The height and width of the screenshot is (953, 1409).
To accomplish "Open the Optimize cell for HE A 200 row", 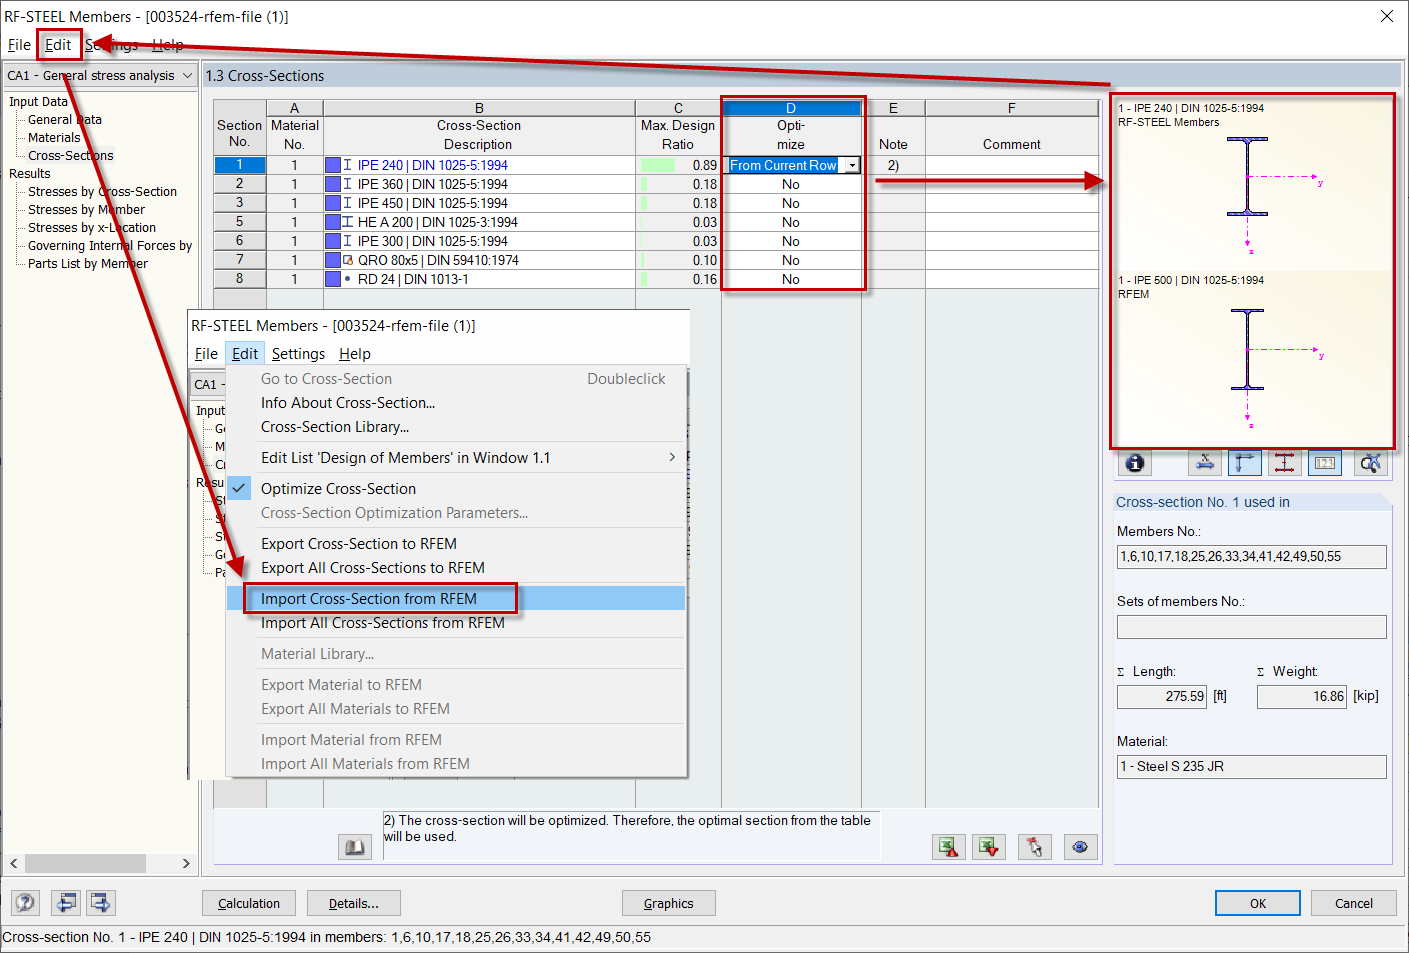I will coord(791,222).
